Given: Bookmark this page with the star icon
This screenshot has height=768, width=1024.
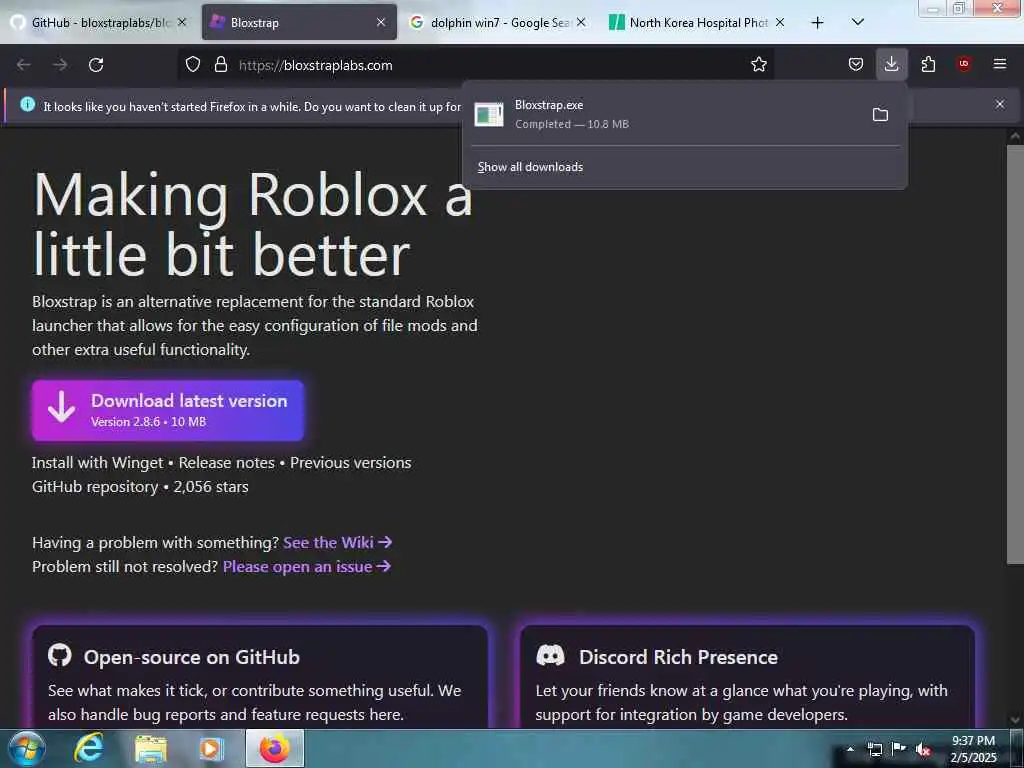Looking at the screenshot, I should coord(758,65).
